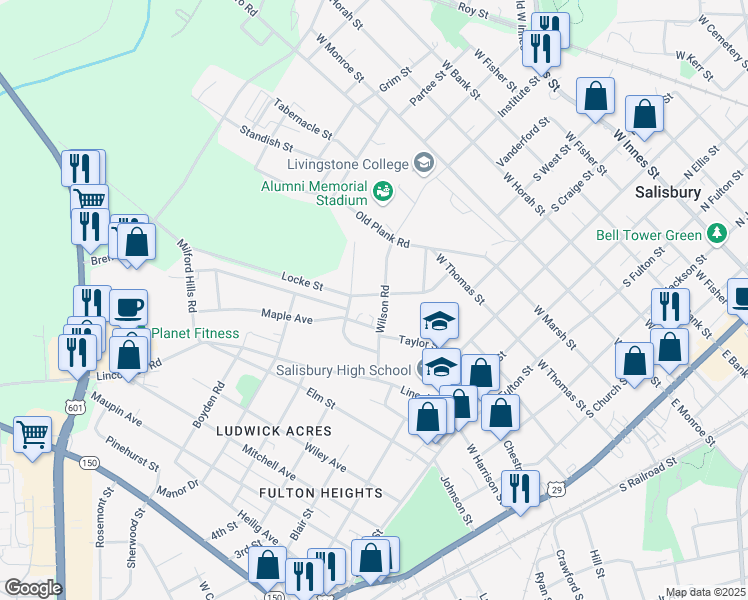This screenshot has height=600, width=748.
Task: Select the restaurant marker near Institute St
Action: click(x=541, y=50)
